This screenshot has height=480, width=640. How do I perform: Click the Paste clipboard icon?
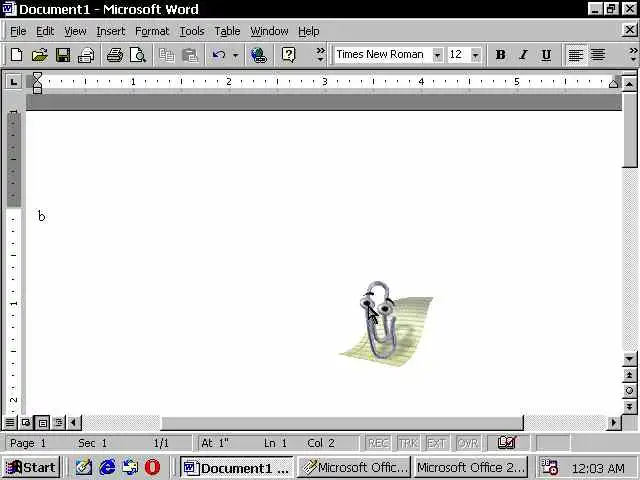pyautogui.click(x=190, y=55)
